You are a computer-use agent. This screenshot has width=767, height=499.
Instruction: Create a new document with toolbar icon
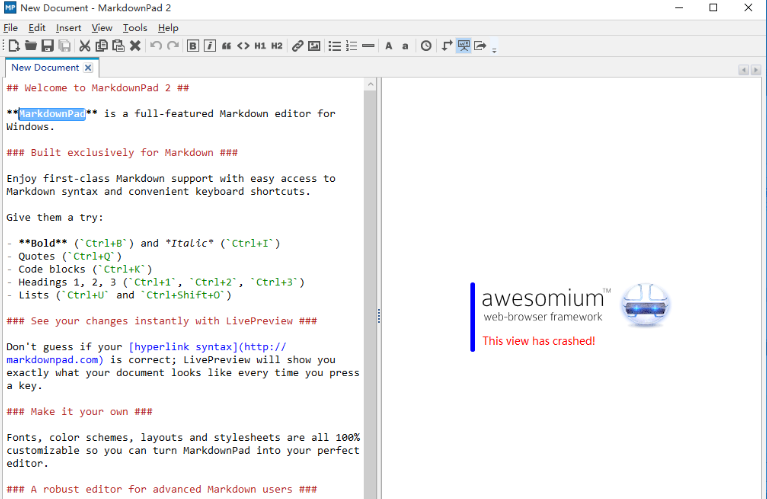[x=14, y=46]
